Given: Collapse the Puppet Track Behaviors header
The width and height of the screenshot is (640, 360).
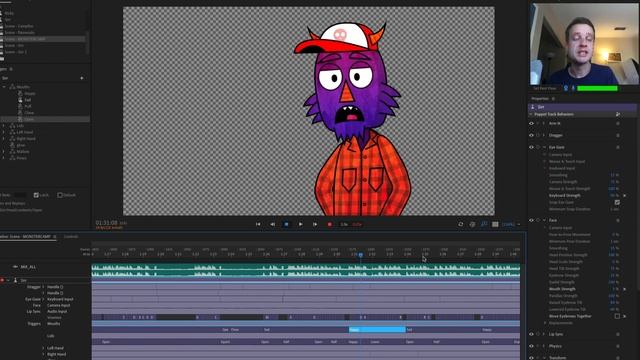Looking at the screenshot, I should click(531, 114).
